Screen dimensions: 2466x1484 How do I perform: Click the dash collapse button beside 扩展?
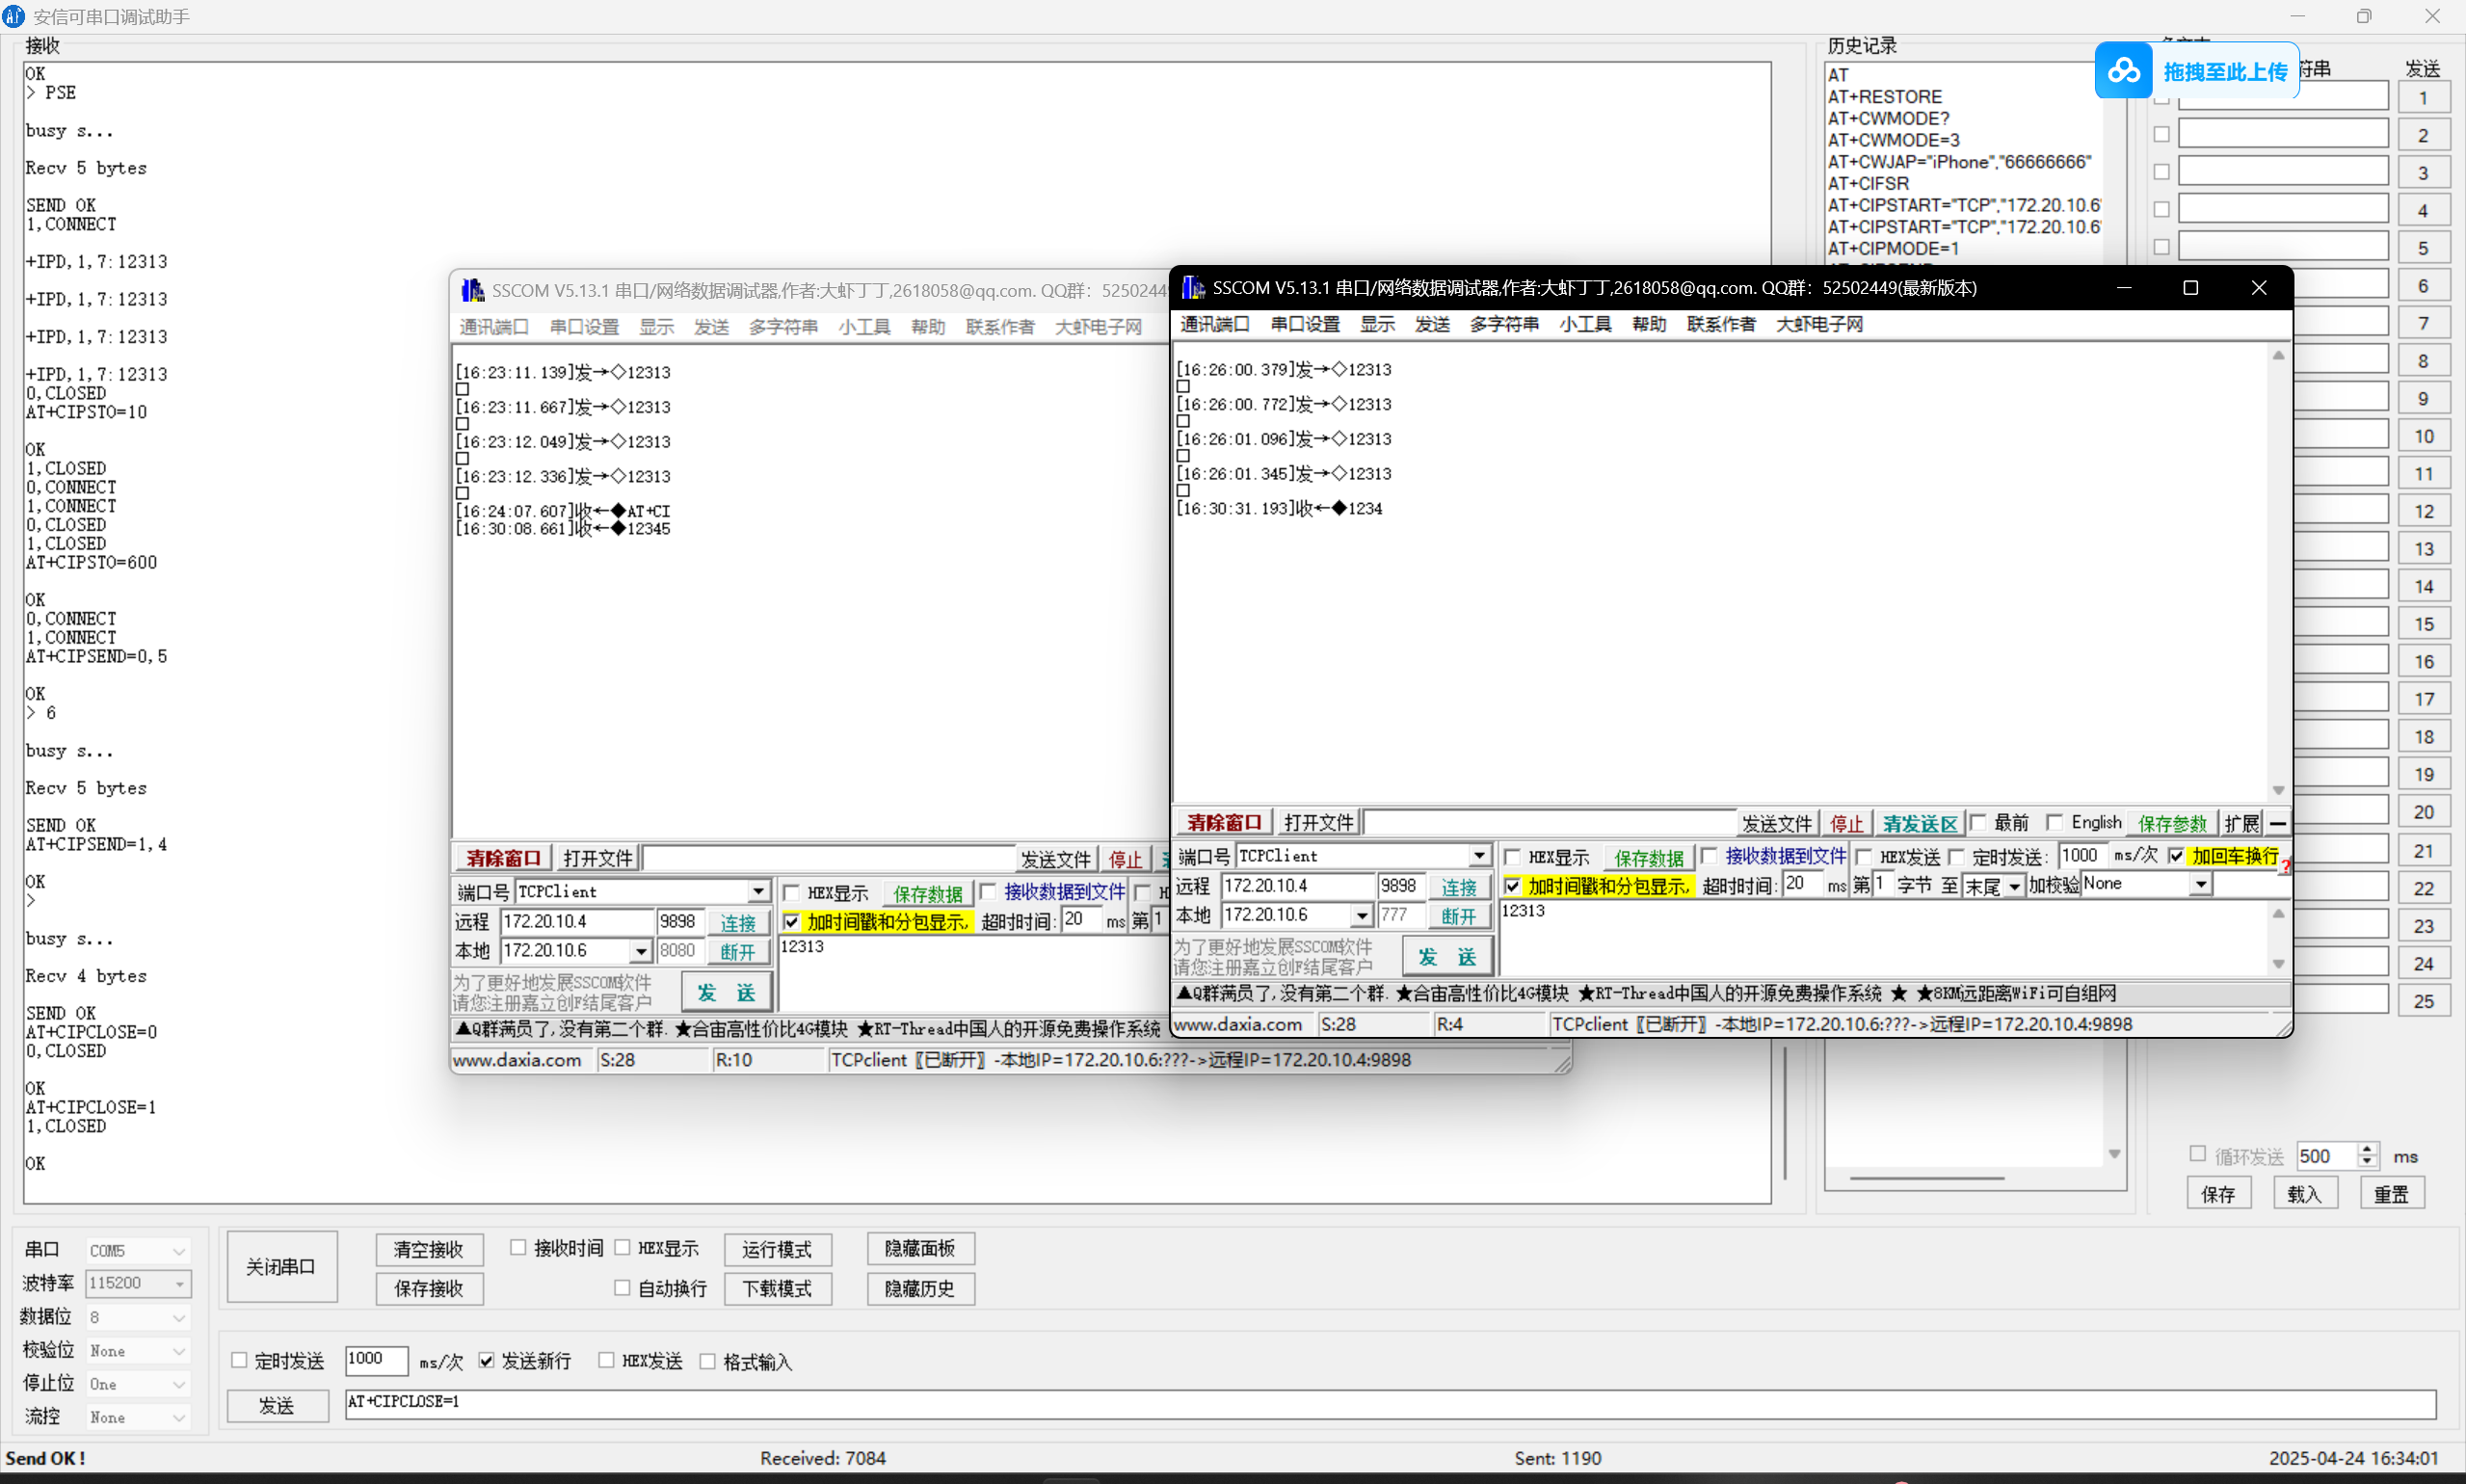pyautogui.click(x=2277, y=823)
